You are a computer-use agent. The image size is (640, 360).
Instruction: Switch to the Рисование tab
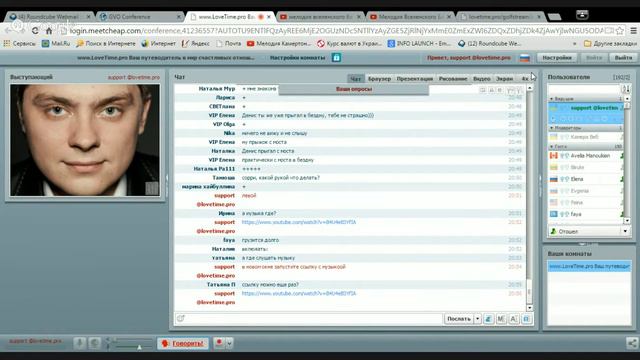click(x=453, y=78)
